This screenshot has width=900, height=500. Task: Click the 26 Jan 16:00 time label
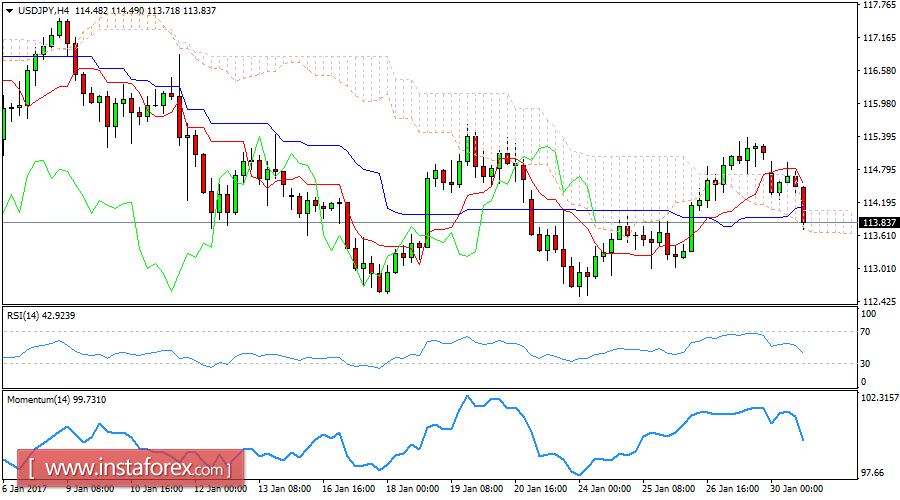pos(733,489)
